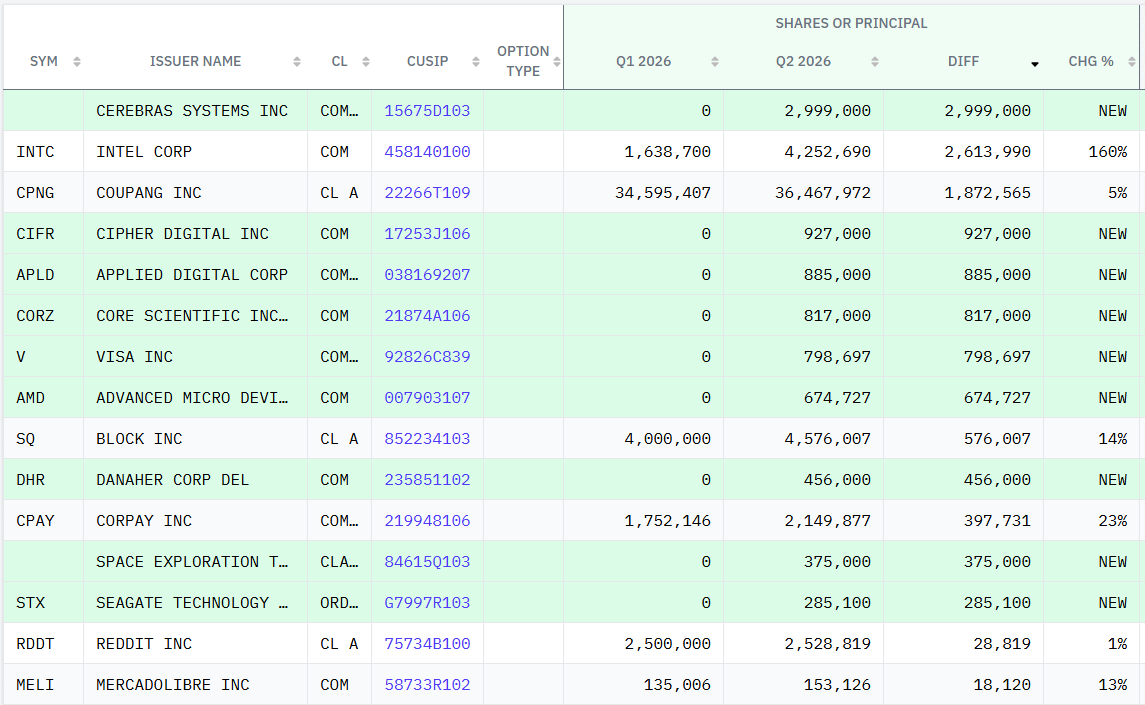Open CUSIP link 92826C839 for Visa

pos(427,357)
